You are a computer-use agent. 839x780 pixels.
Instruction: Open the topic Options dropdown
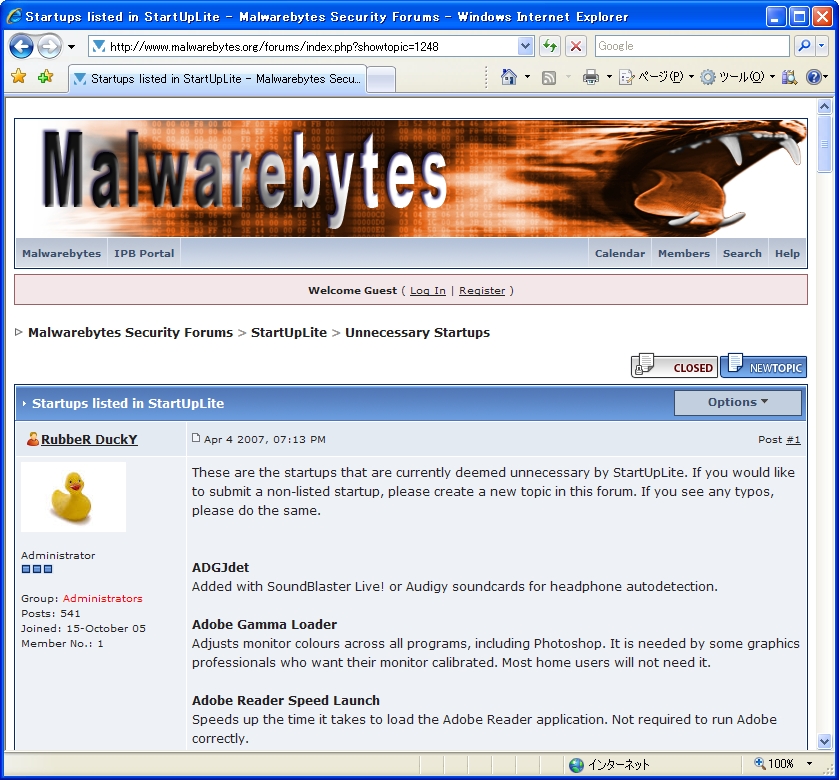(738, 402)
